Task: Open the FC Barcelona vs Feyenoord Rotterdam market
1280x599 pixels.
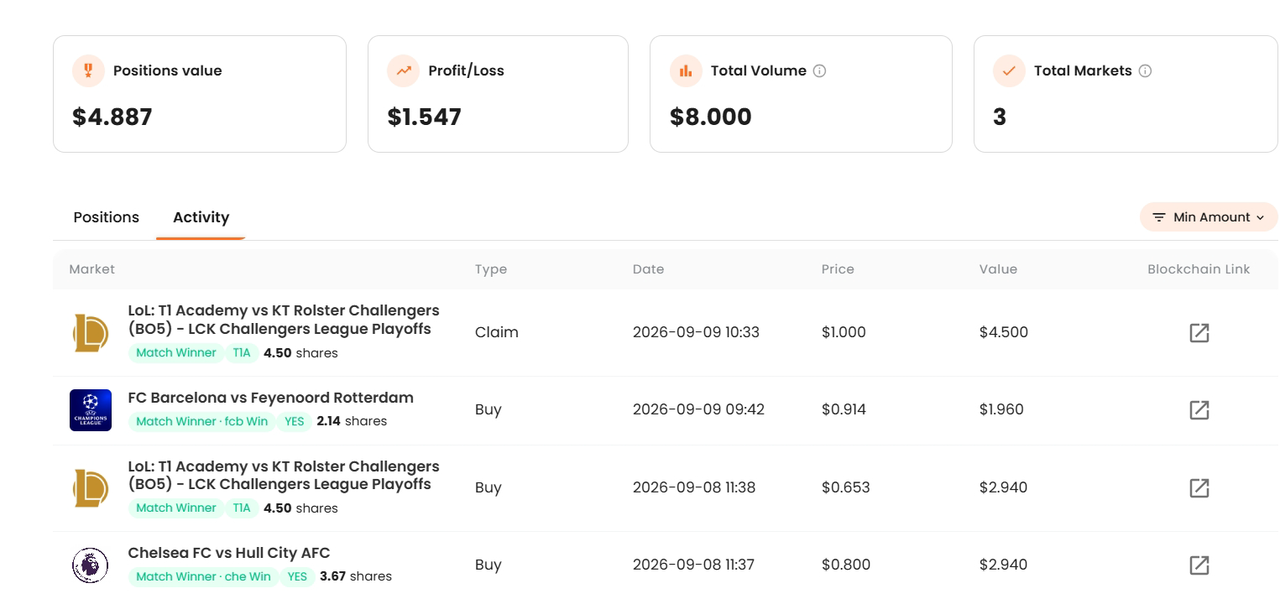Action: coord(271,397)
